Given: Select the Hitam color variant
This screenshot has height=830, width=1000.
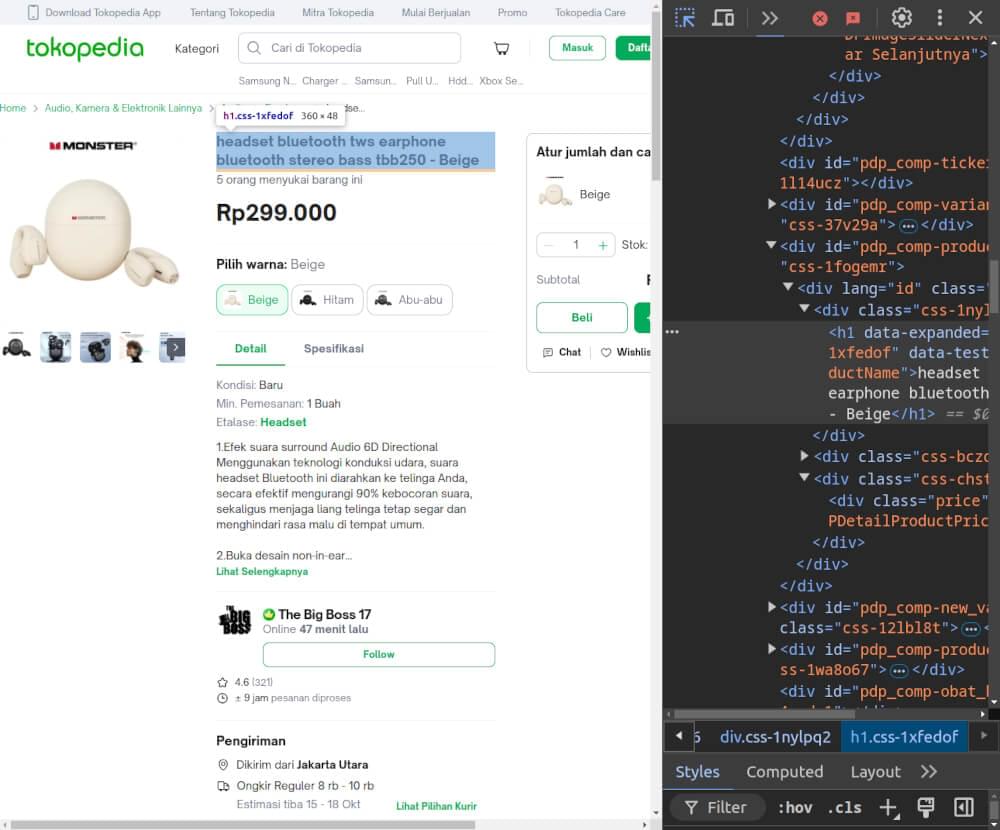Looking at the screenshot, I should pos(327,299).
